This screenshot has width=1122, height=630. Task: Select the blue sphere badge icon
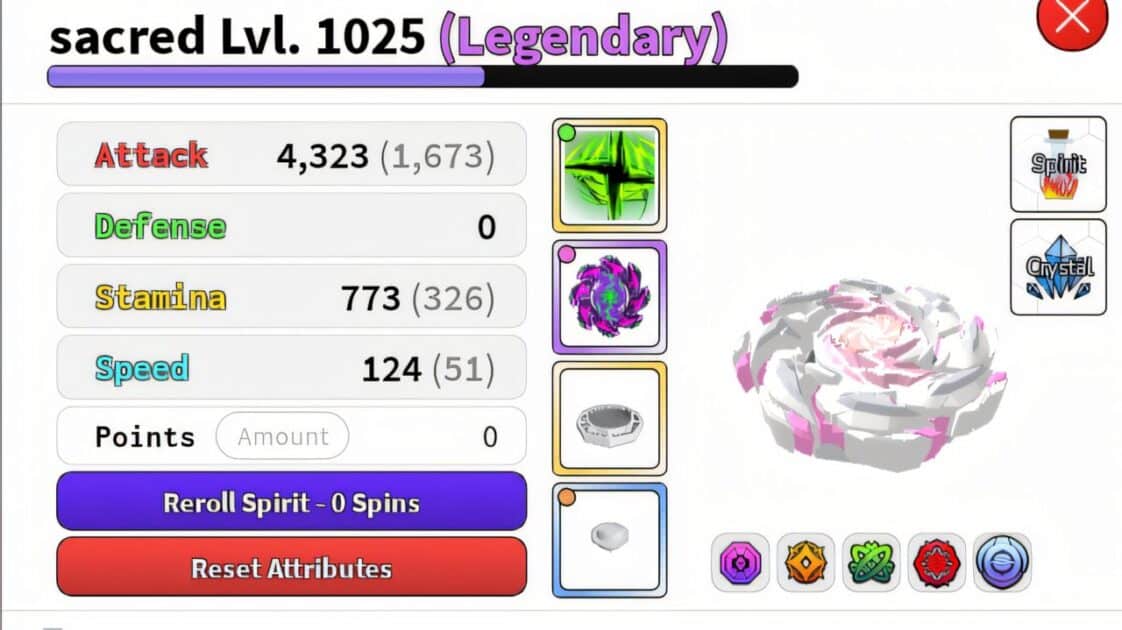pyautogui.click(x=1003, y=563)
